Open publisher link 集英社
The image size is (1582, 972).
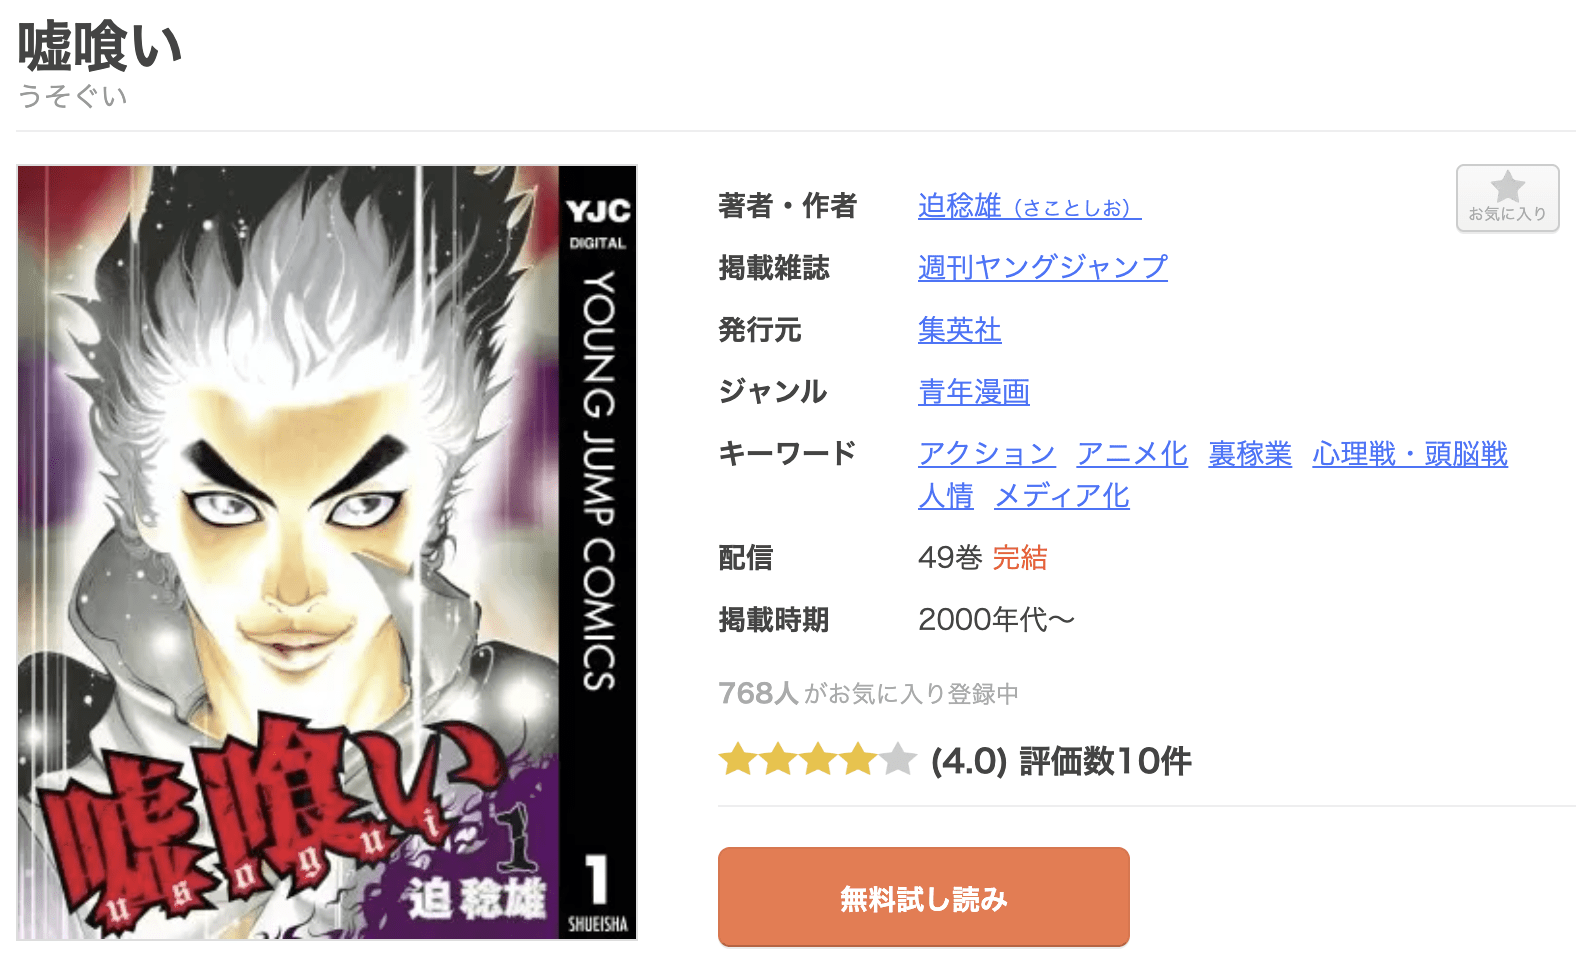(x=959, y=330)
